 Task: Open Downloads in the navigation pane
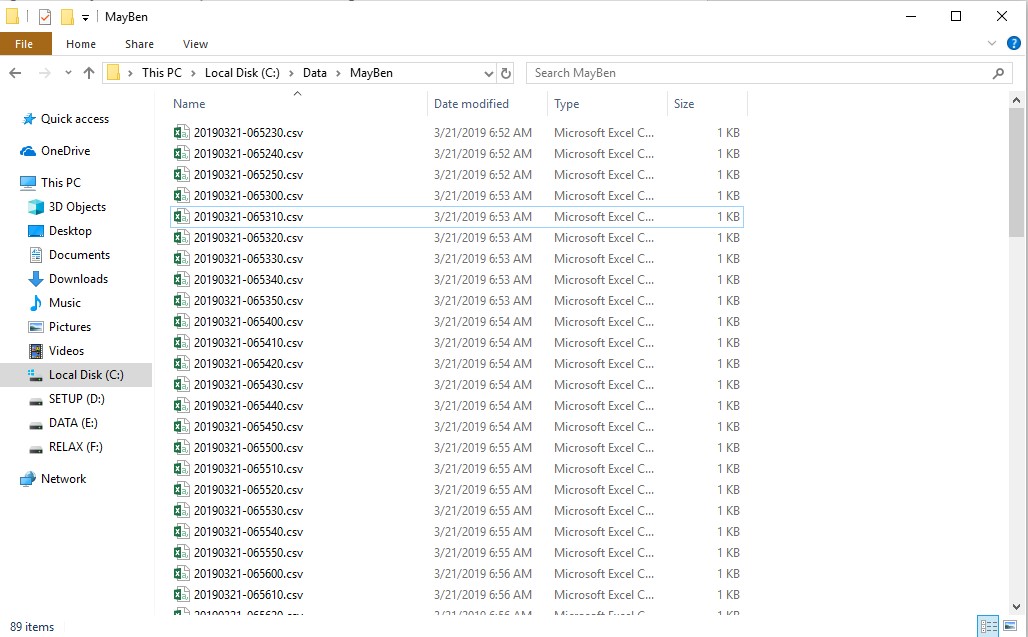tap(78, 279)
